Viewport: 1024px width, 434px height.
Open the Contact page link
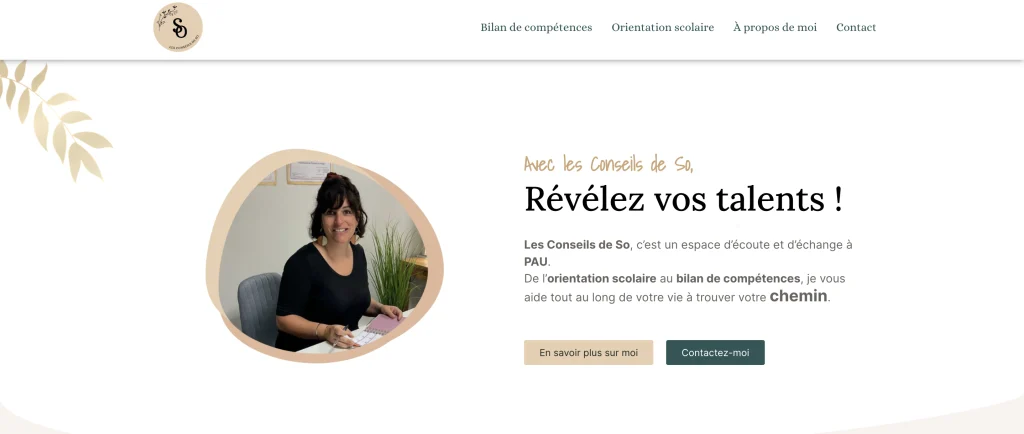tap(856, 27)
